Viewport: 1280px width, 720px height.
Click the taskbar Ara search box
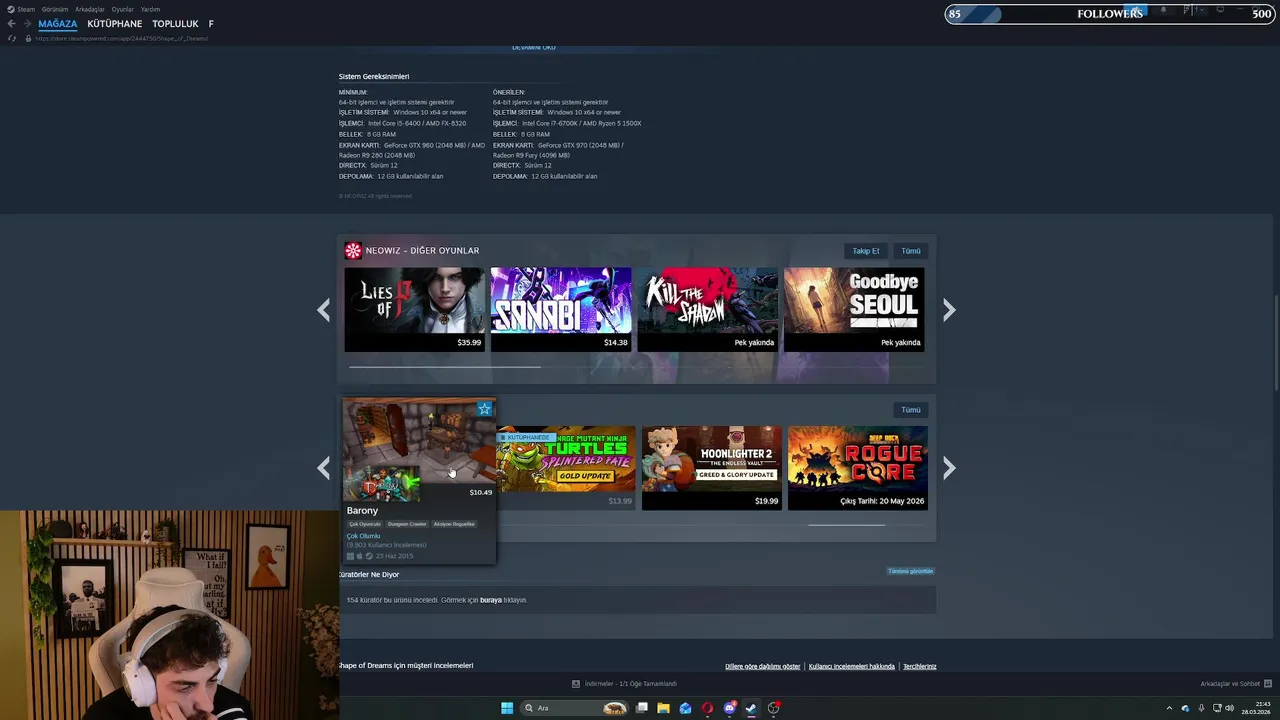coord(576,708)
